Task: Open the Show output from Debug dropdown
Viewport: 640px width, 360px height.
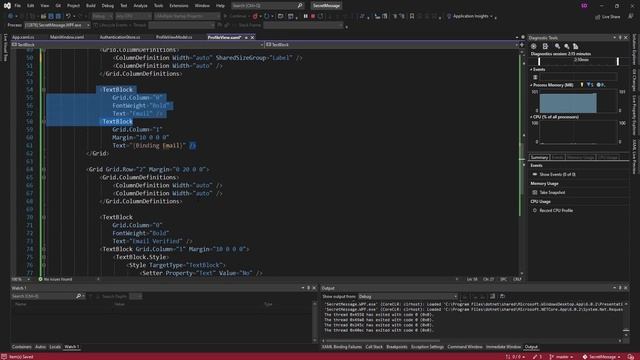Action: [408, 296]
